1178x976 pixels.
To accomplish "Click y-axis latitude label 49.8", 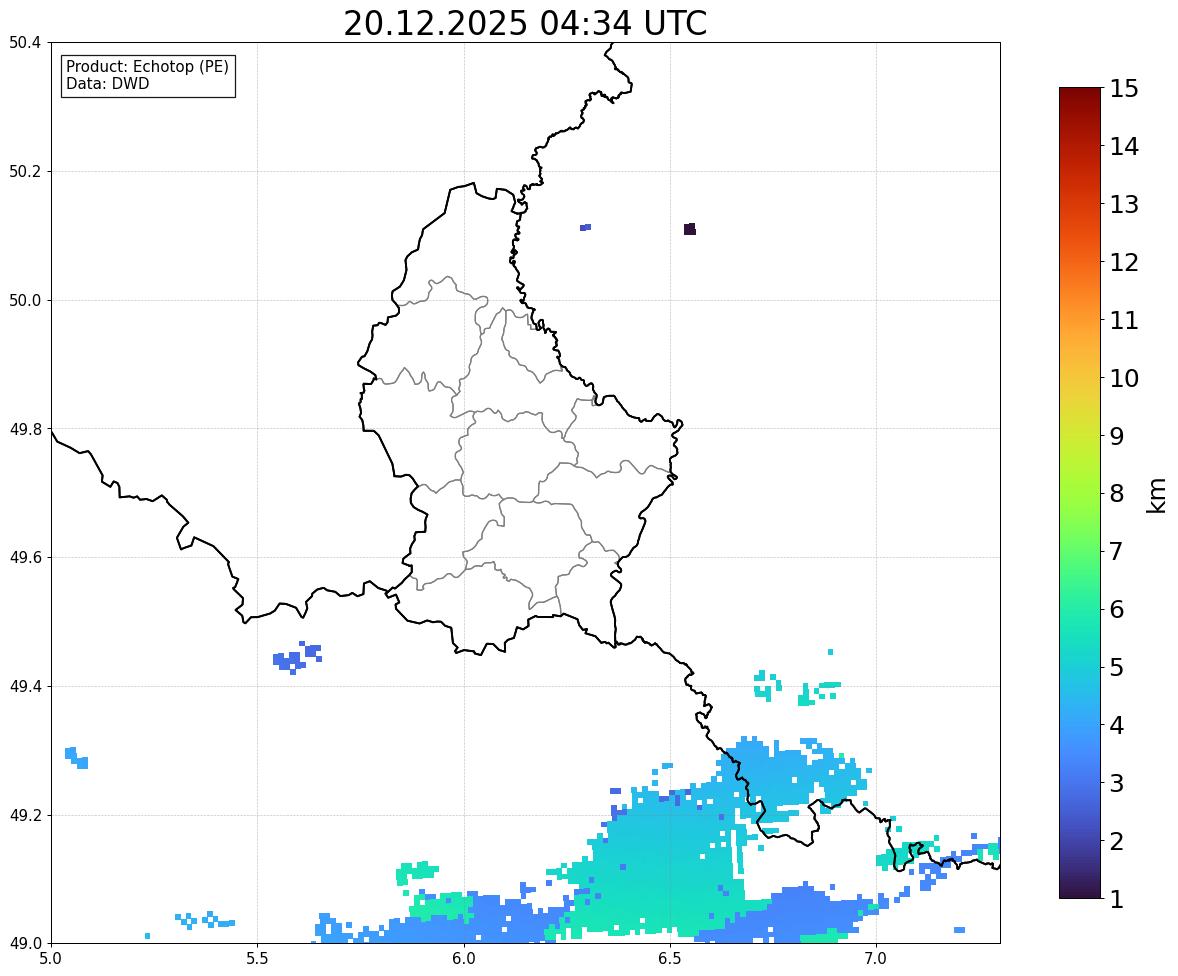I will point(25,429).
